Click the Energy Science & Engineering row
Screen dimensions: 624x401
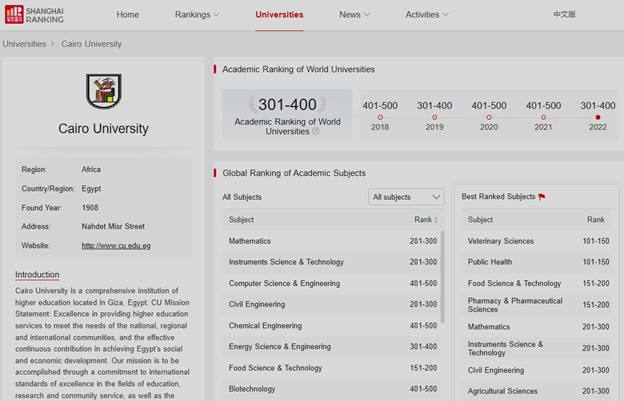tap(333, 346)
